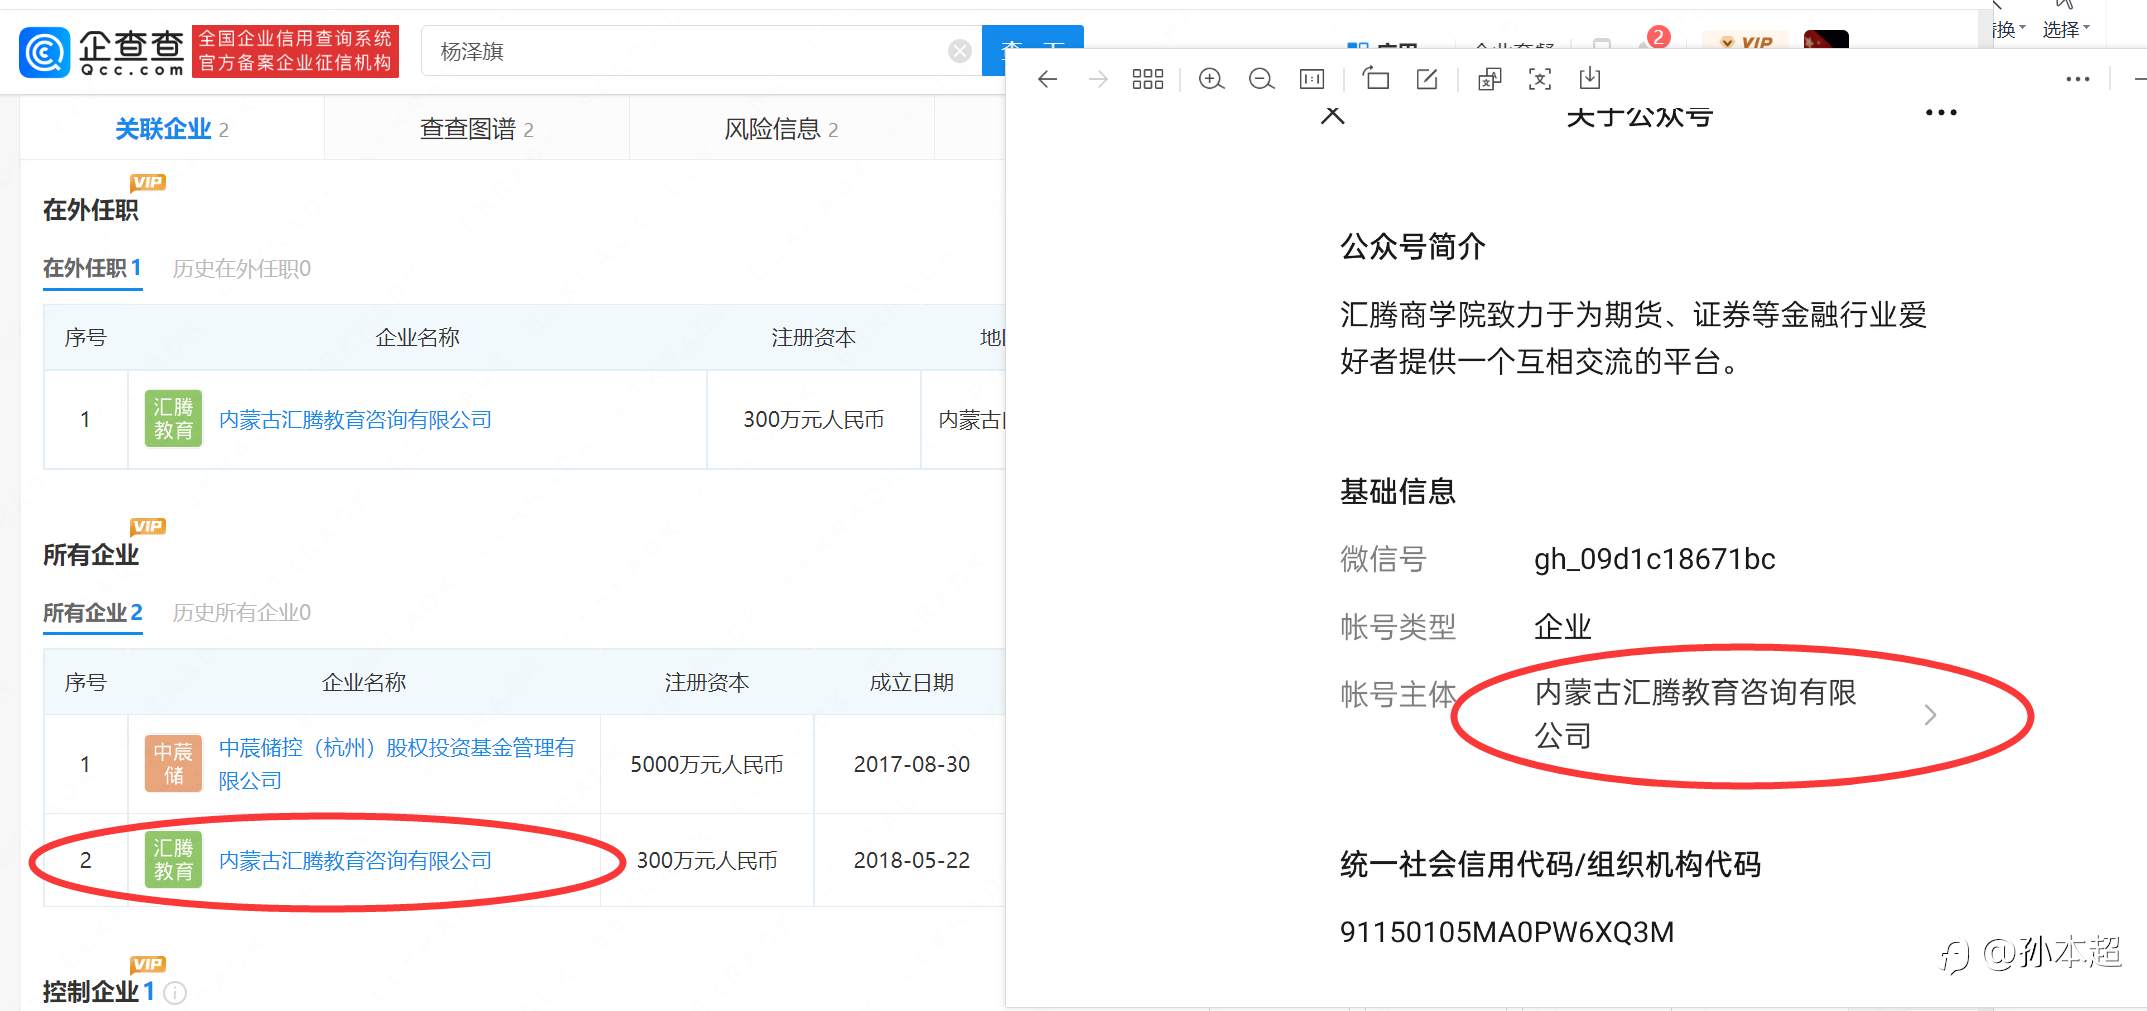Screen dimensions: 2147x1011
Task: Click the date 2018-05-22
Action: click(x=911, y=860)
